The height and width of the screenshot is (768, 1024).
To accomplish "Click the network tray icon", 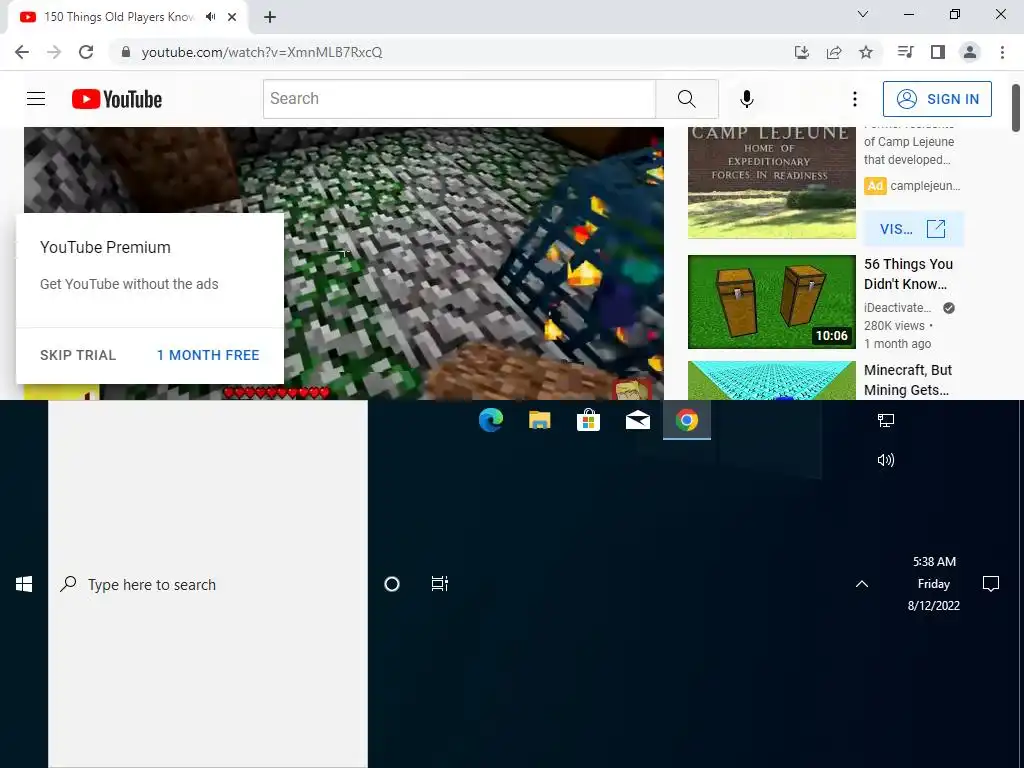I will (886, 420).
